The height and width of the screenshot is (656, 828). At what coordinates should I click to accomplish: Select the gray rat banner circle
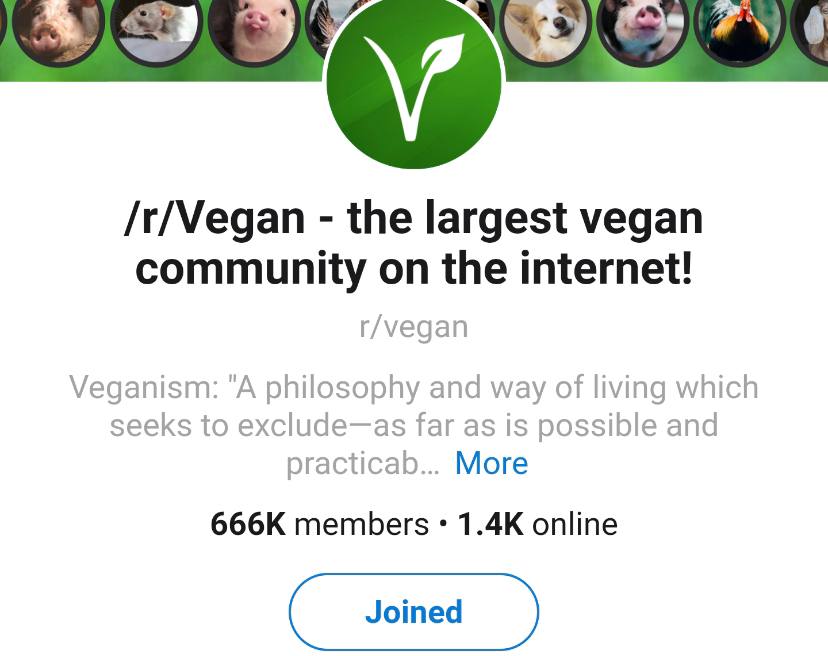pyautogui.click(x=157, y=27)
